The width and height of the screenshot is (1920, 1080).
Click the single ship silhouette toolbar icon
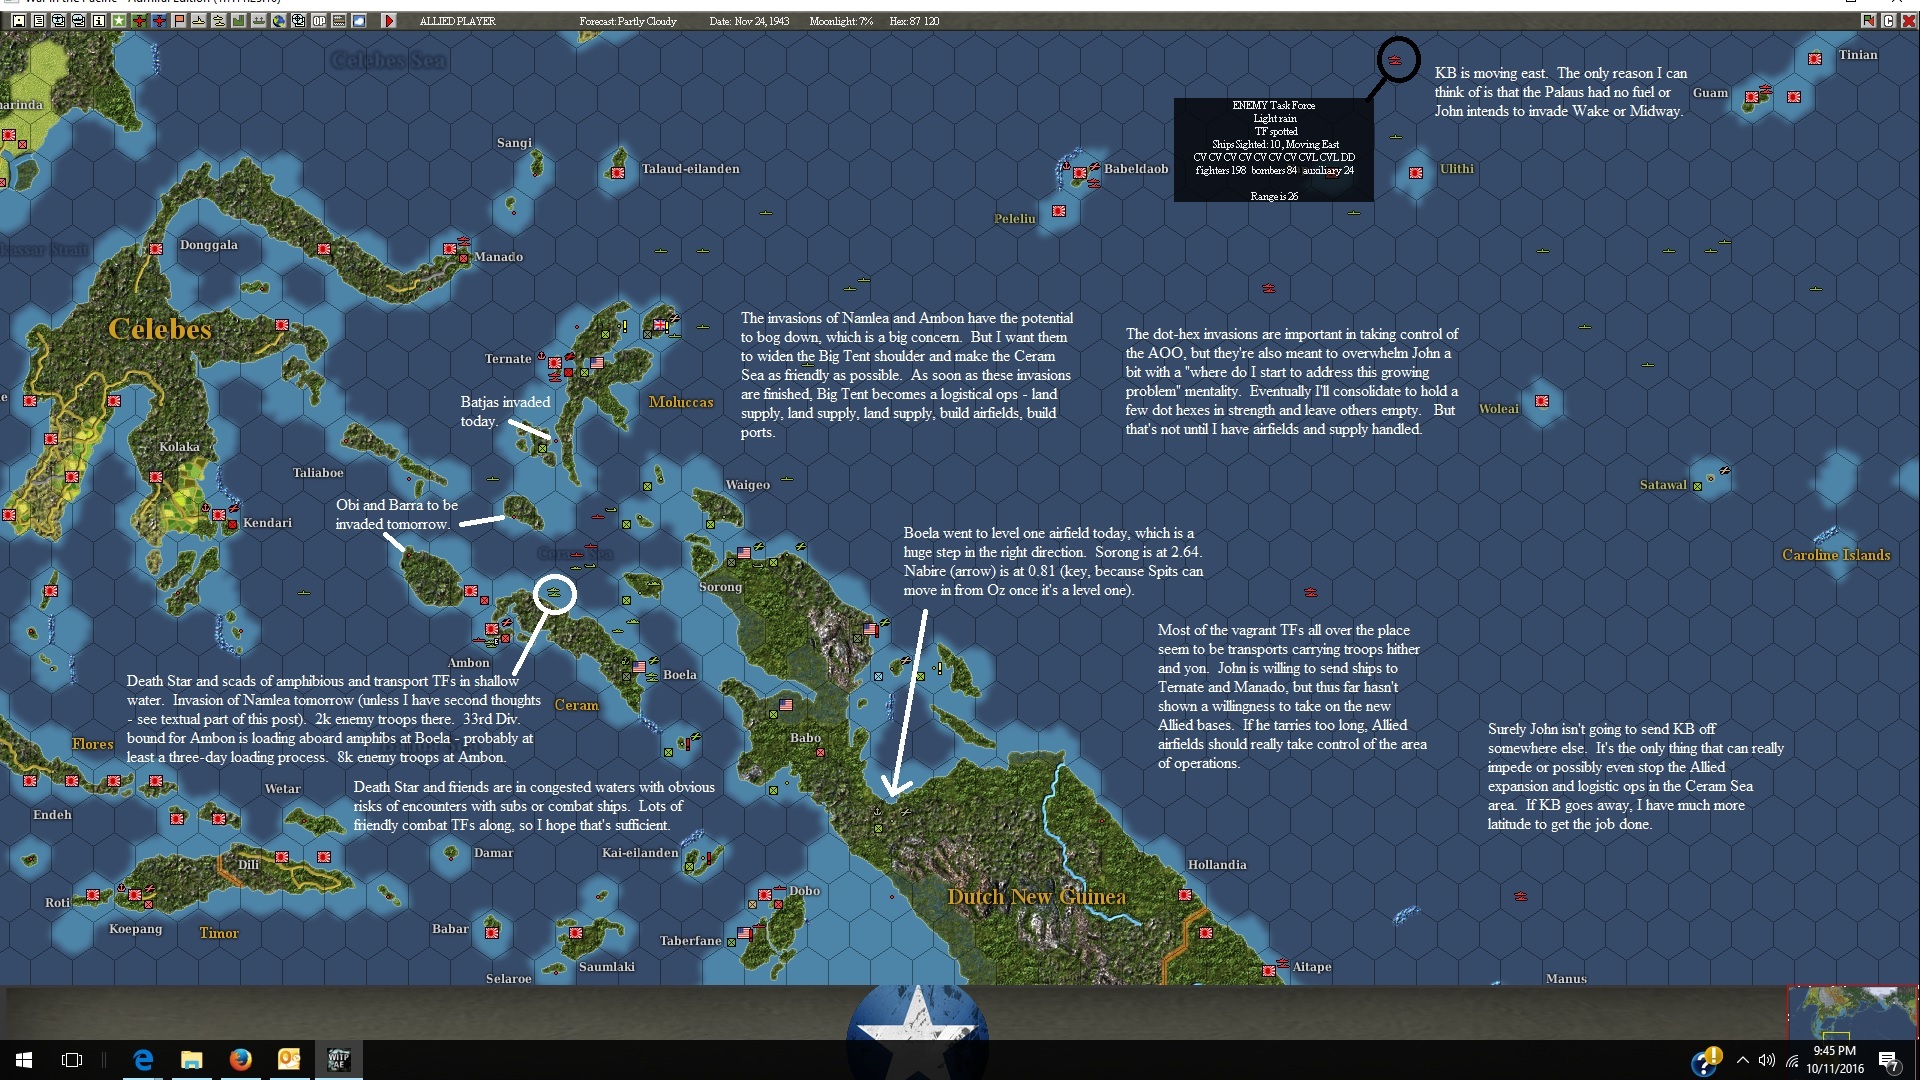coord(198,20)
